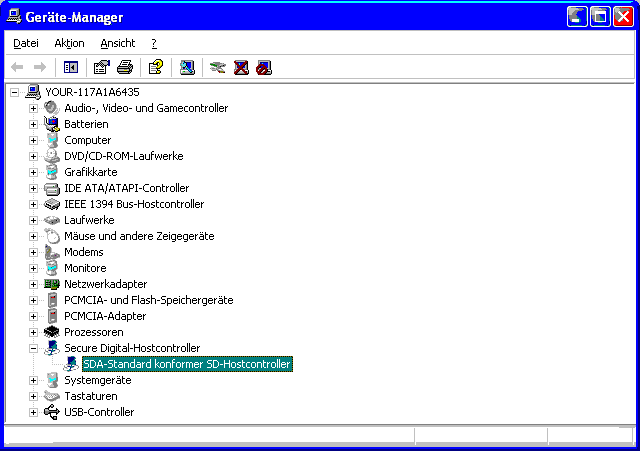Click the Tastaturen keyboard icon
The height and width of the screenshot is (451, 640).
point(52,396)
